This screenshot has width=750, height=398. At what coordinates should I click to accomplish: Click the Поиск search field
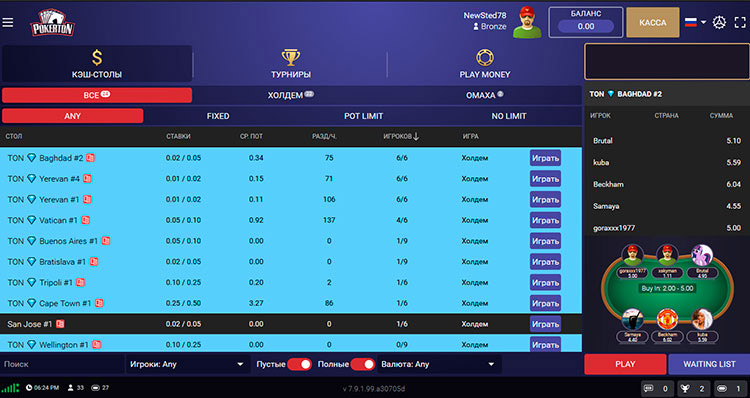[x=62, y=364]
